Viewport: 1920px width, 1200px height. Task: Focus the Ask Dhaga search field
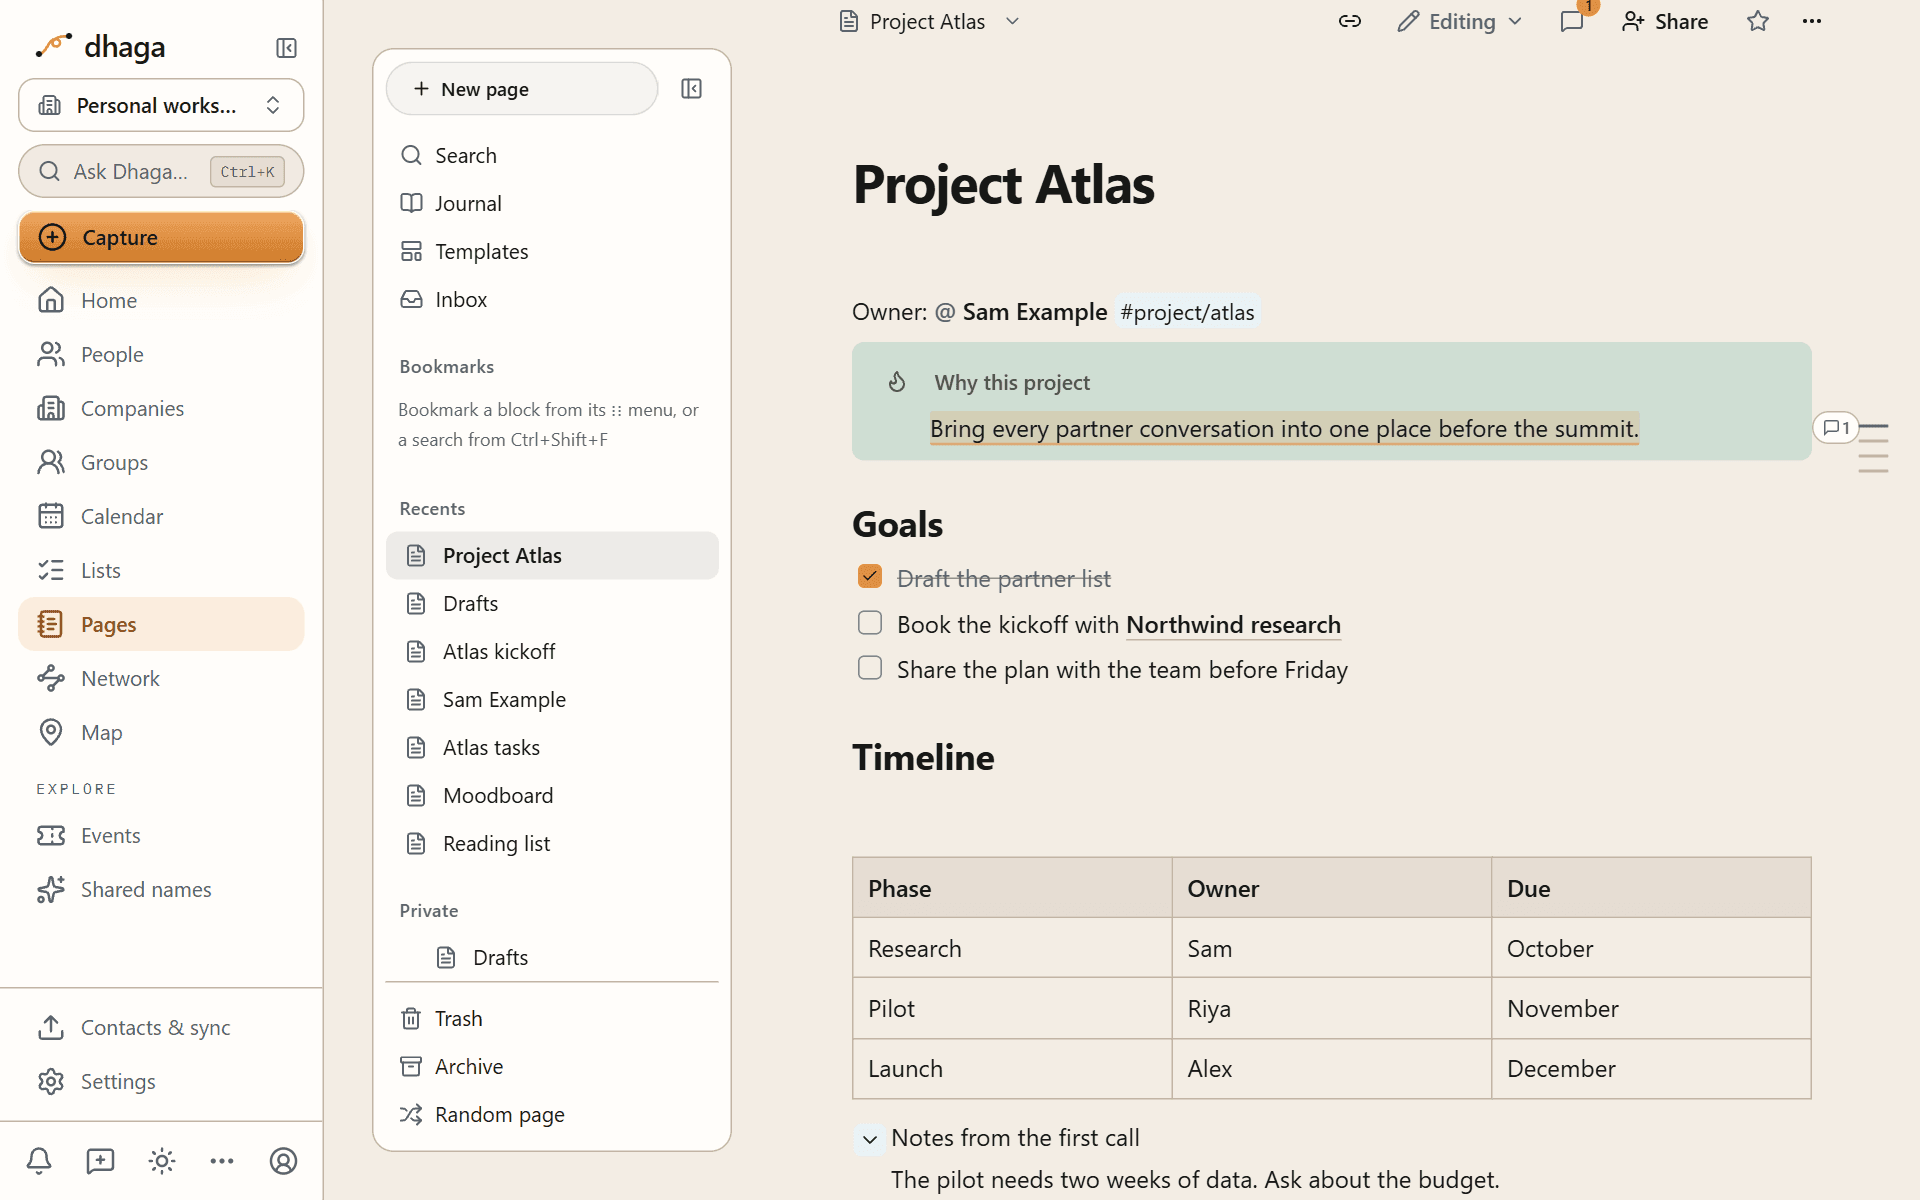[x=161, y=171]
